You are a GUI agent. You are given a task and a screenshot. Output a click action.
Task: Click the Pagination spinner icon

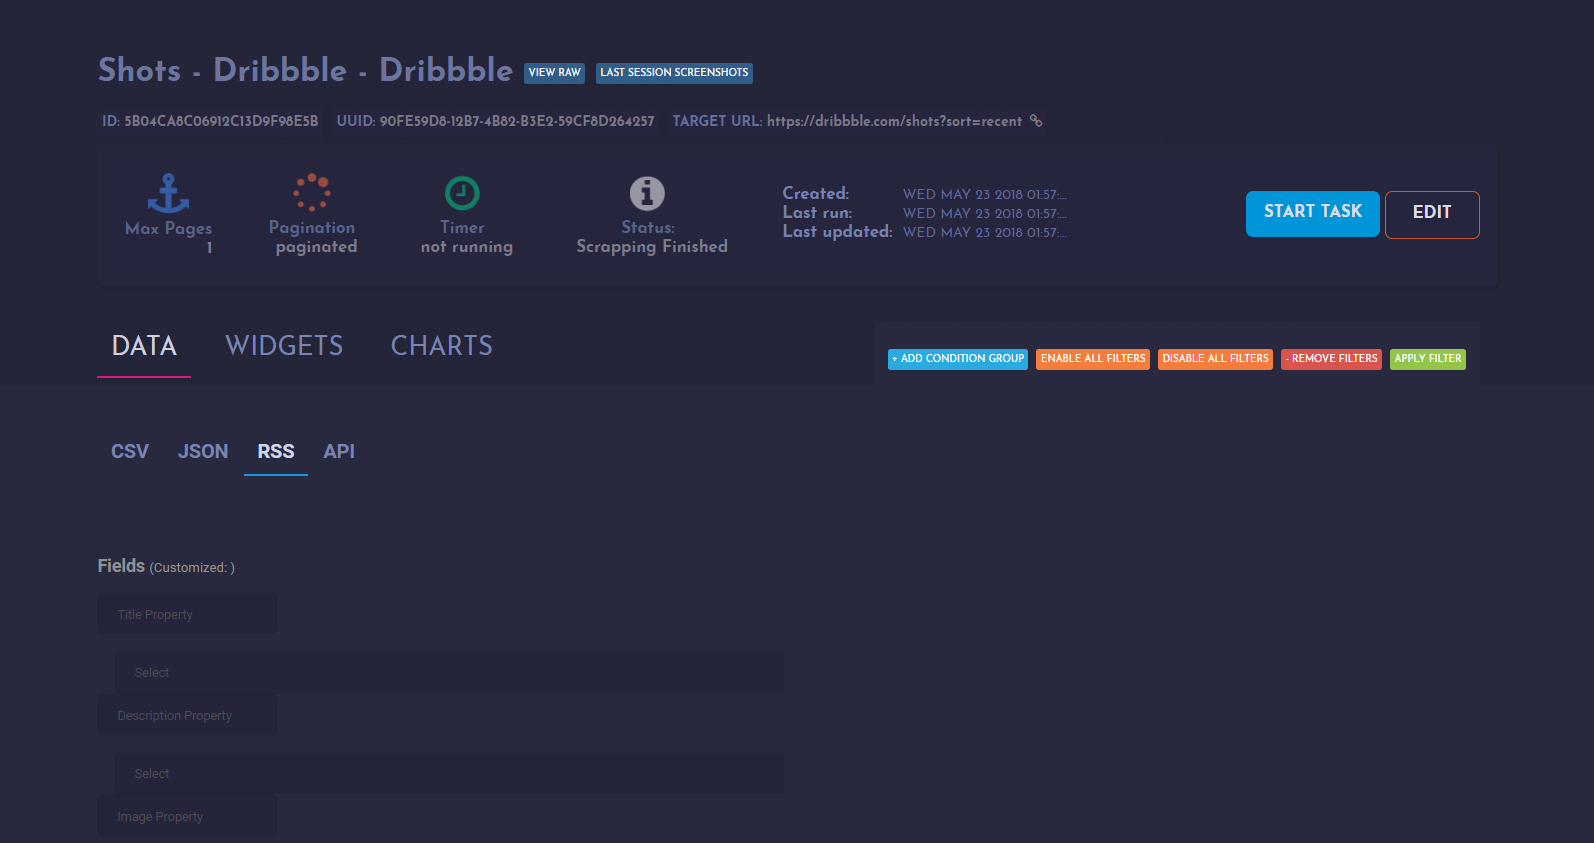(312, 192)
